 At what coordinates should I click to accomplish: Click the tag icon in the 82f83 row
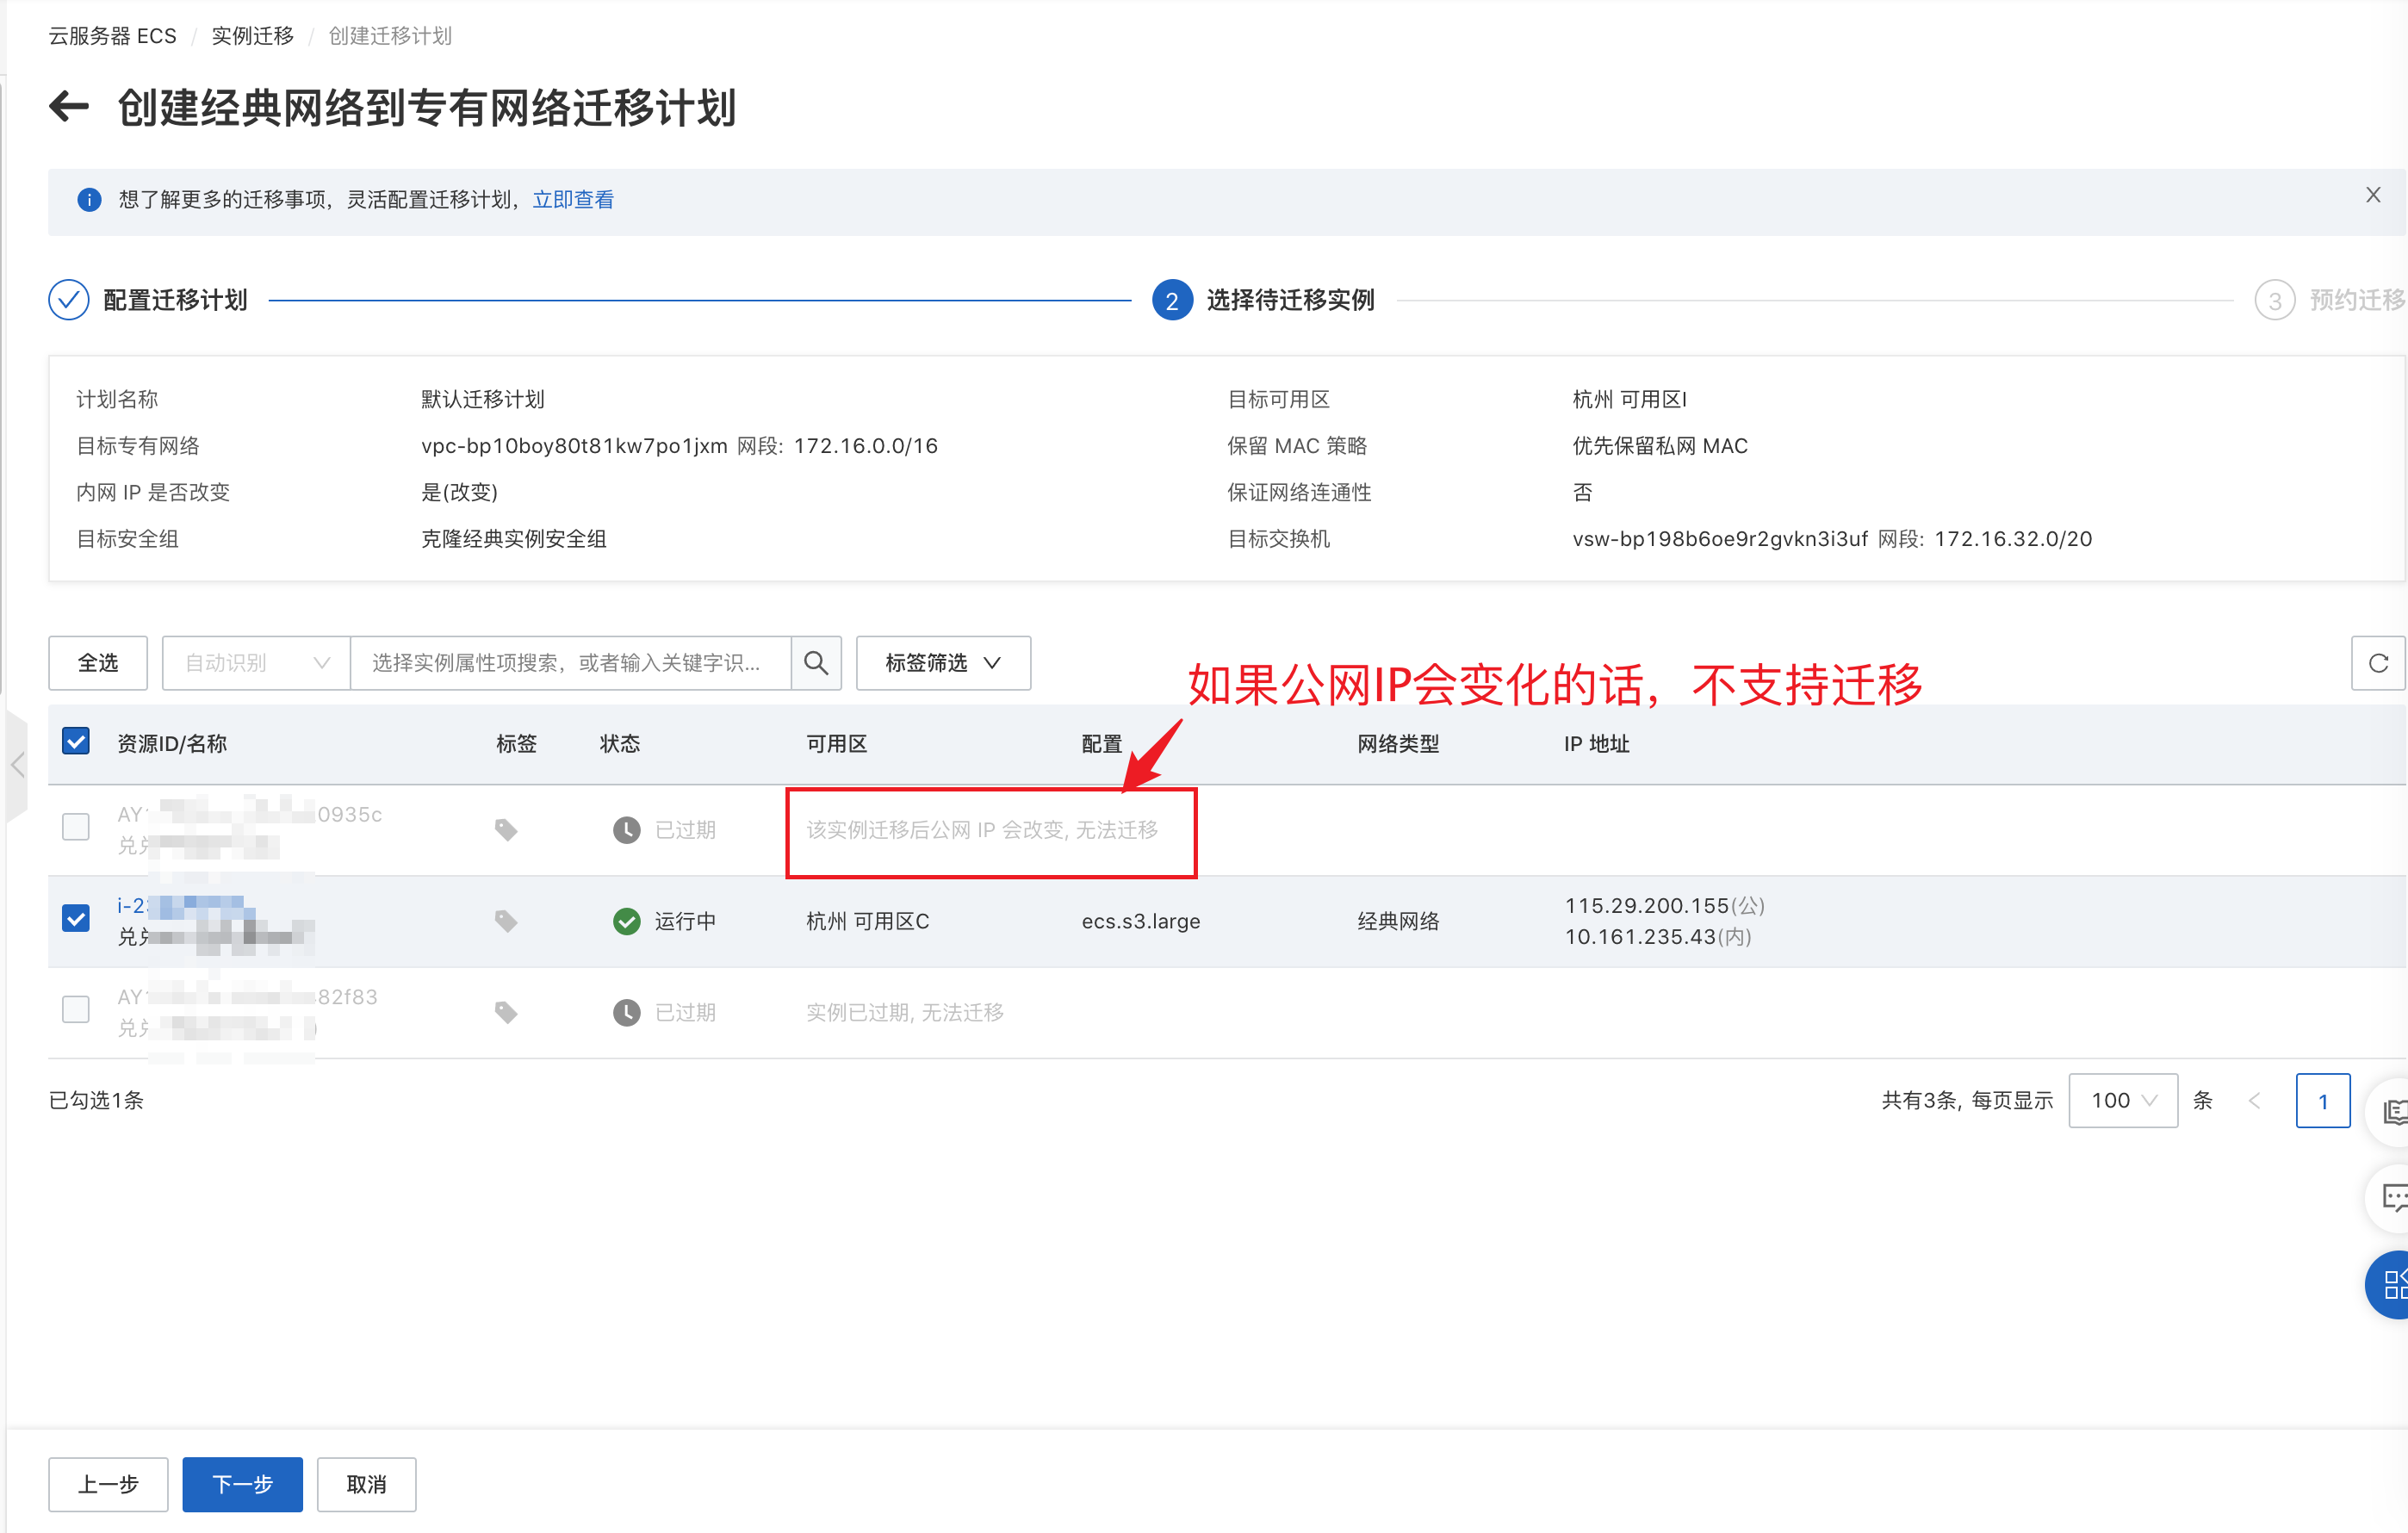(506, 1013)
